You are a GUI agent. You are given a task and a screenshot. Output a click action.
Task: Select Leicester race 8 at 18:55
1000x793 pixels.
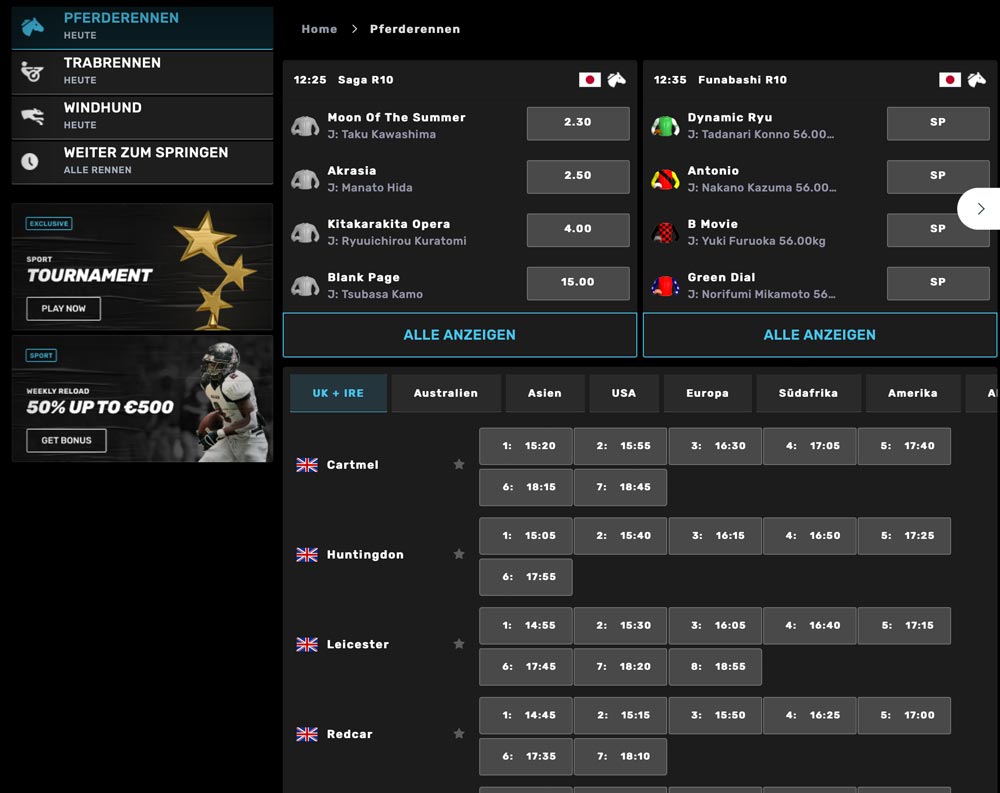[715, 667]
